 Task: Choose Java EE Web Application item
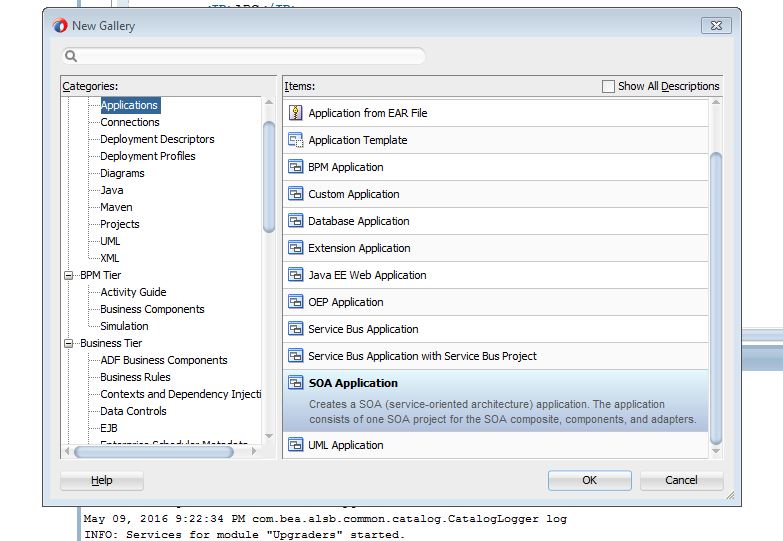[495, 275]
